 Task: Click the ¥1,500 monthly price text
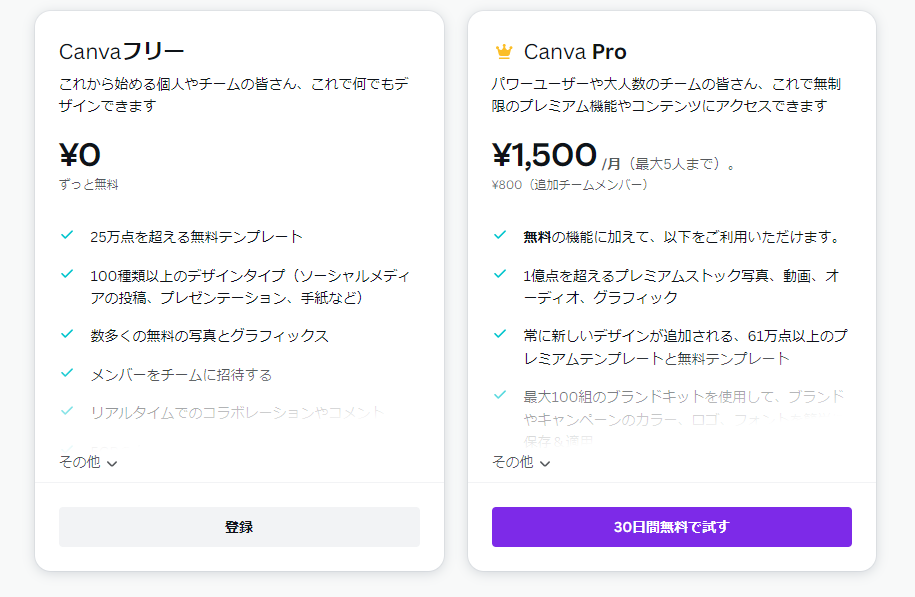(x=545, y=155)
